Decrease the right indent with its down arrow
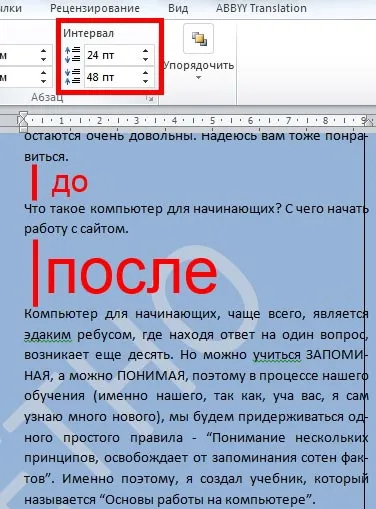376x509 pixels. (43, 81)
